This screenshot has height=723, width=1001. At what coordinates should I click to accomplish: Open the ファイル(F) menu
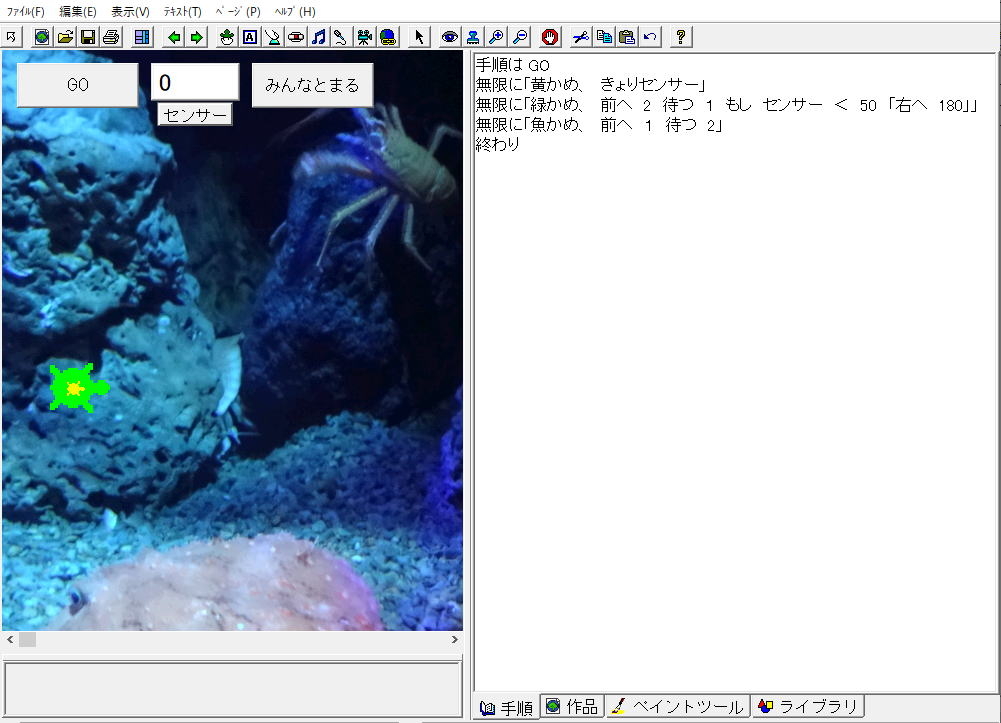(25, 11)
